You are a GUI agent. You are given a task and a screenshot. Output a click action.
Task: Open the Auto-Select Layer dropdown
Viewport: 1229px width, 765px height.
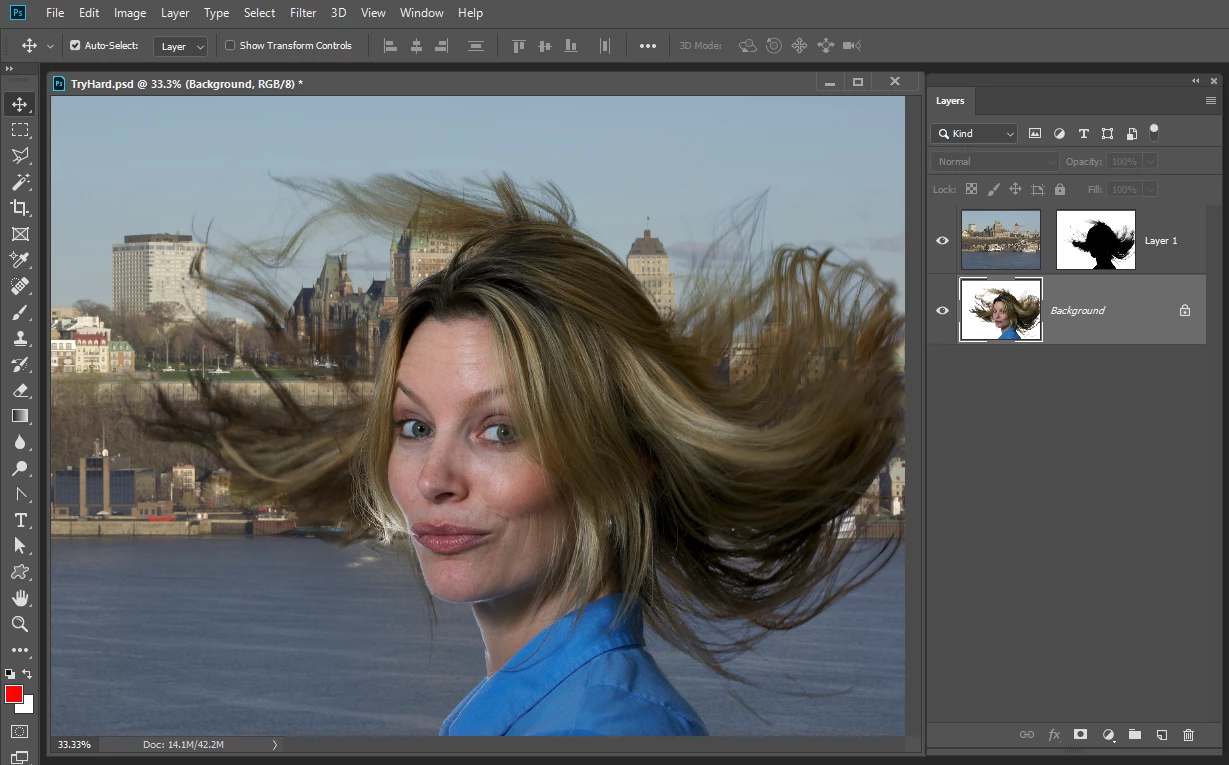point(180,46)
